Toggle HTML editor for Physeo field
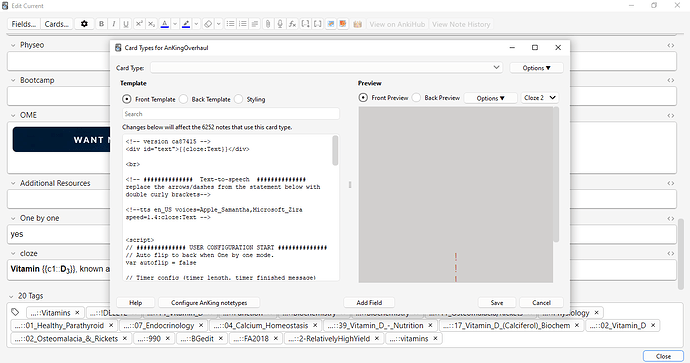 click(671, 45)
